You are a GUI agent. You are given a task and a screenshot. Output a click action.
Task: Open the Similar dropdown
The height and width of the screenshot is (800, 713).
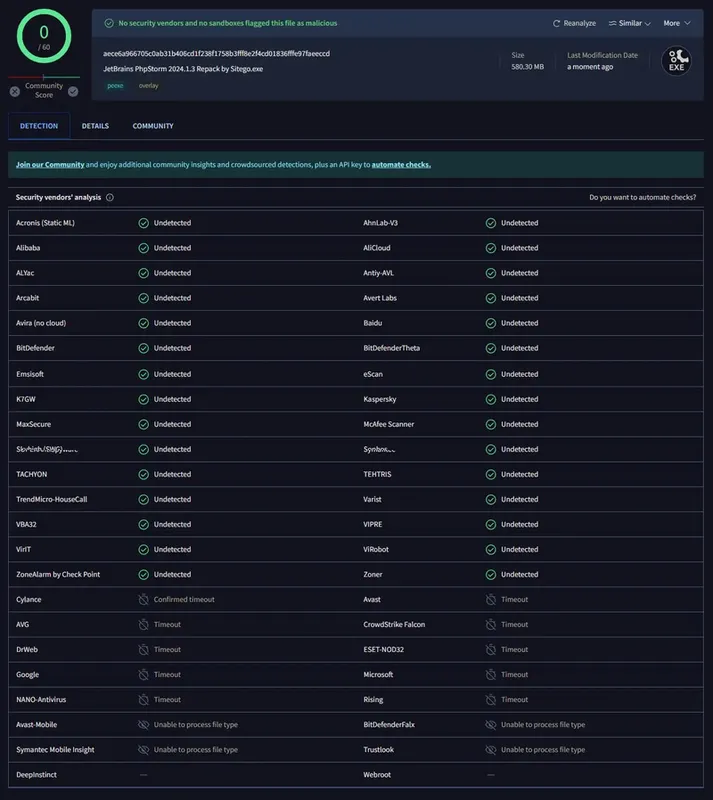629,23
